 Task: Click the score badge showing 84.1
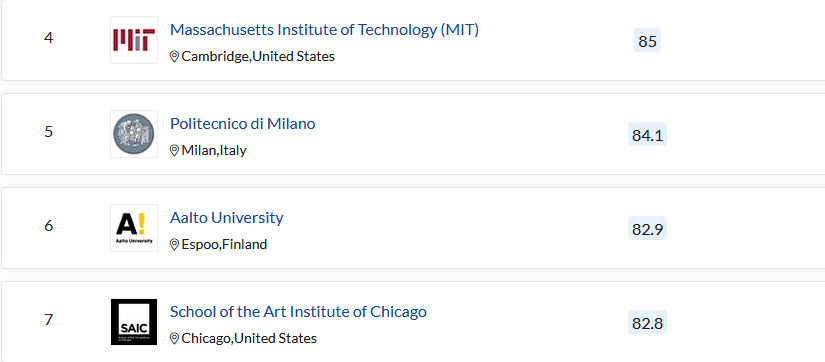click(647, 135)
